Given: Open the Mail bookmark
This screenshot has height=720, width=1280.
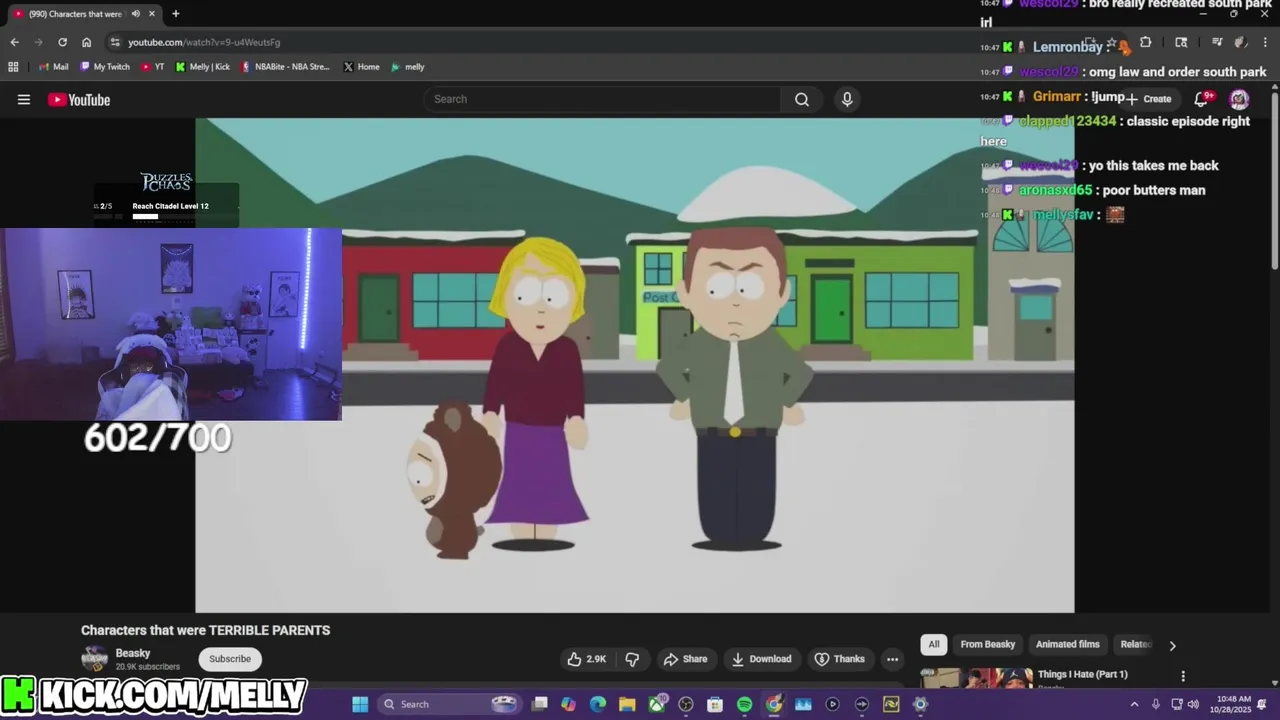Looking at the screenshot, I should tap(54, 67).
